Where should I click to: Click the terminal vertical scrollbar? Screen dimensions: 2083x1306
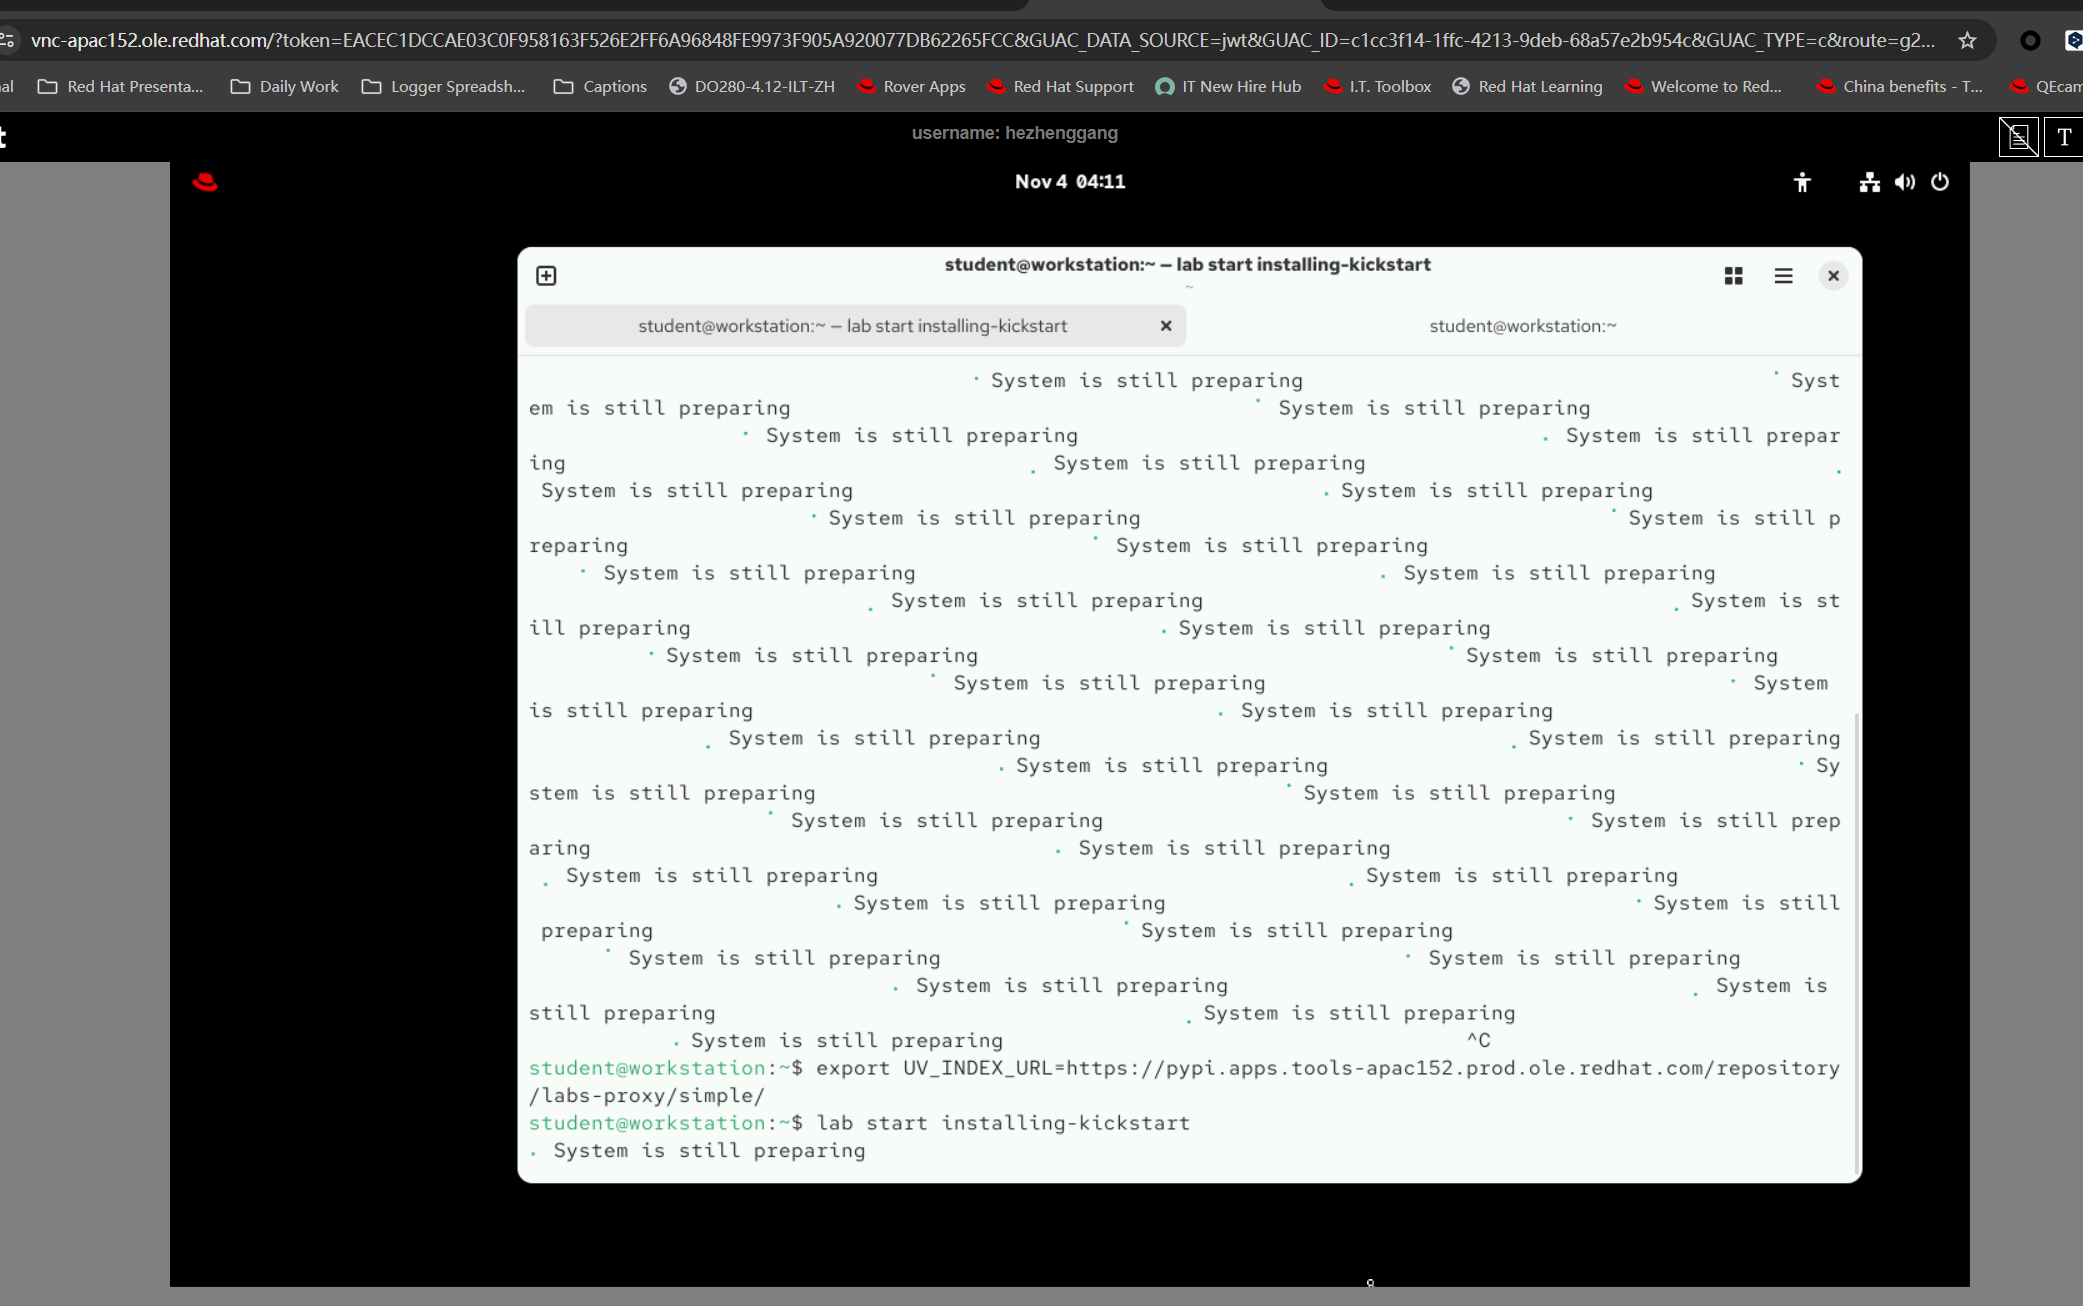[1857, 940]
